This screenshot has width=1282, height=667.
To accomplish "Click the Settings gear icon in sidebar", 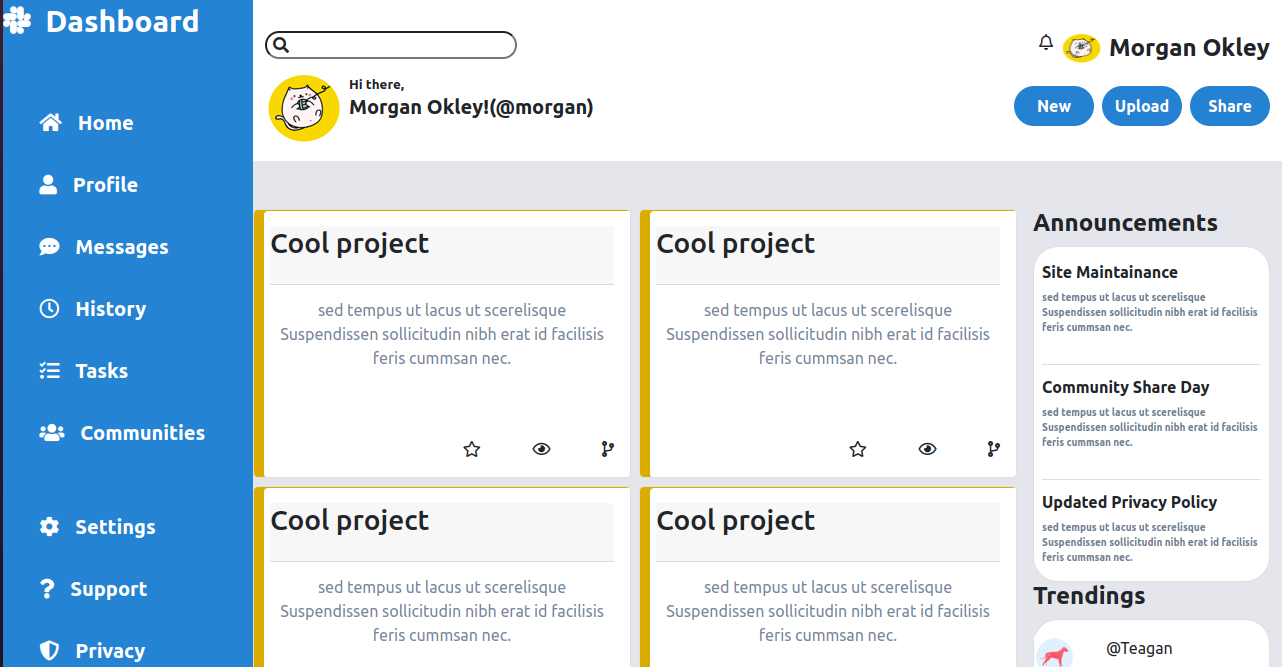I will point(49,527).
